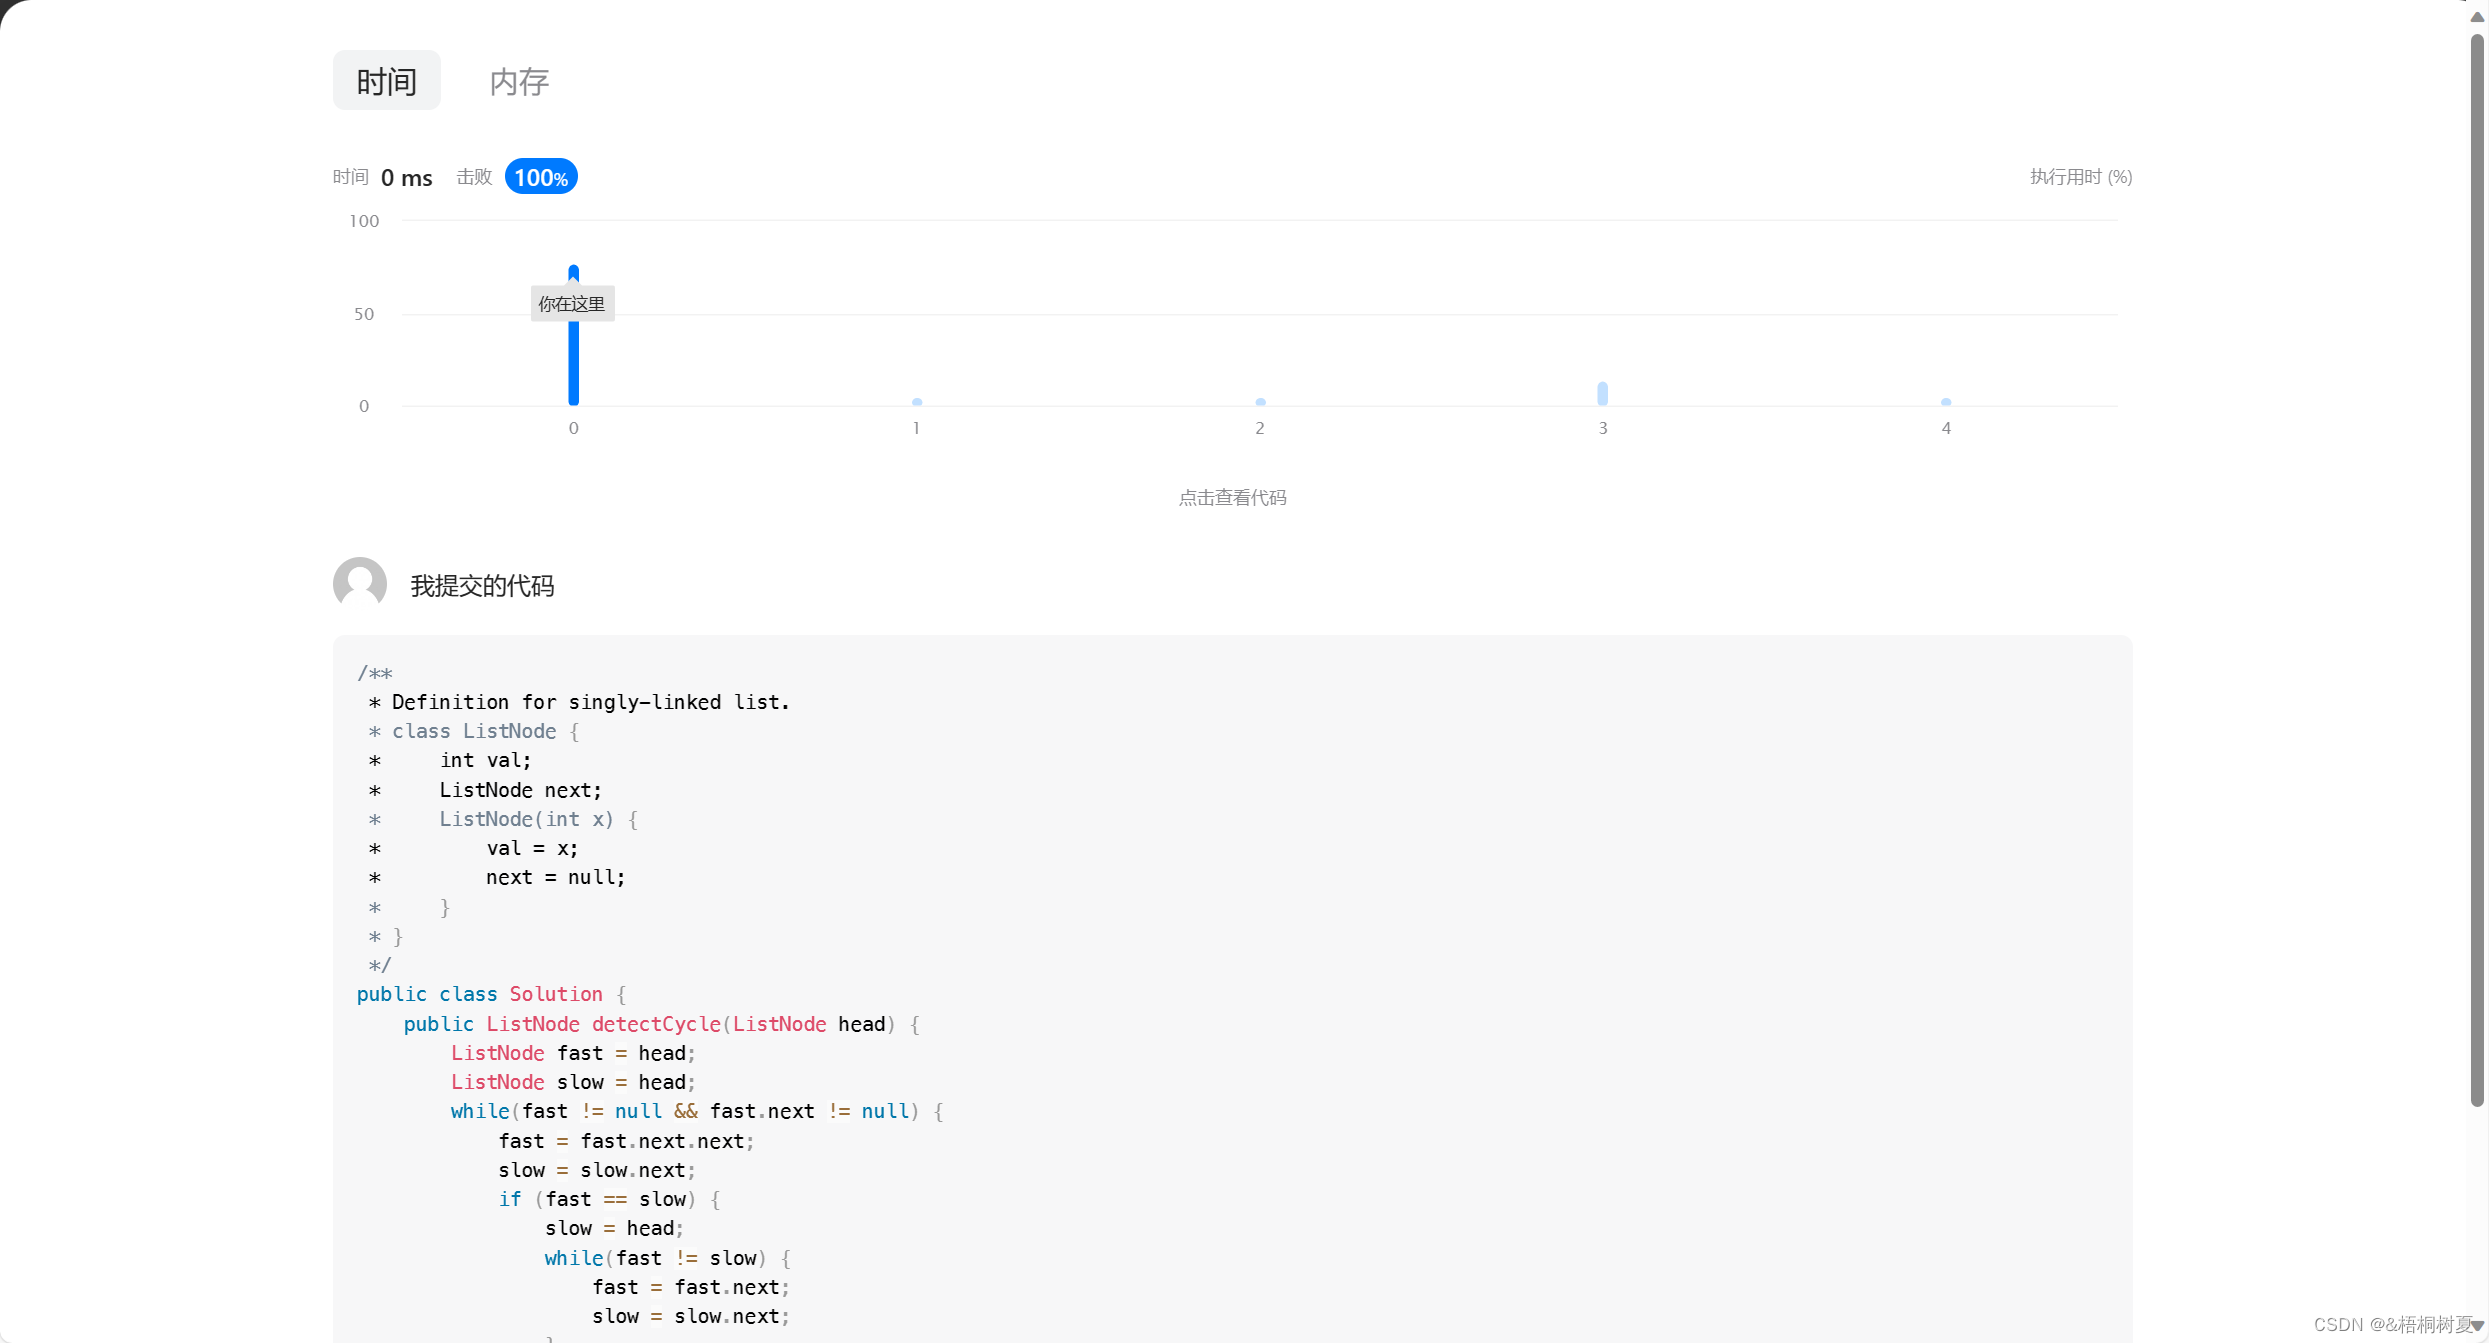2489x1343 pixels.
Task: Click the 'public class Solution {' code line
Action: [491, 994]
